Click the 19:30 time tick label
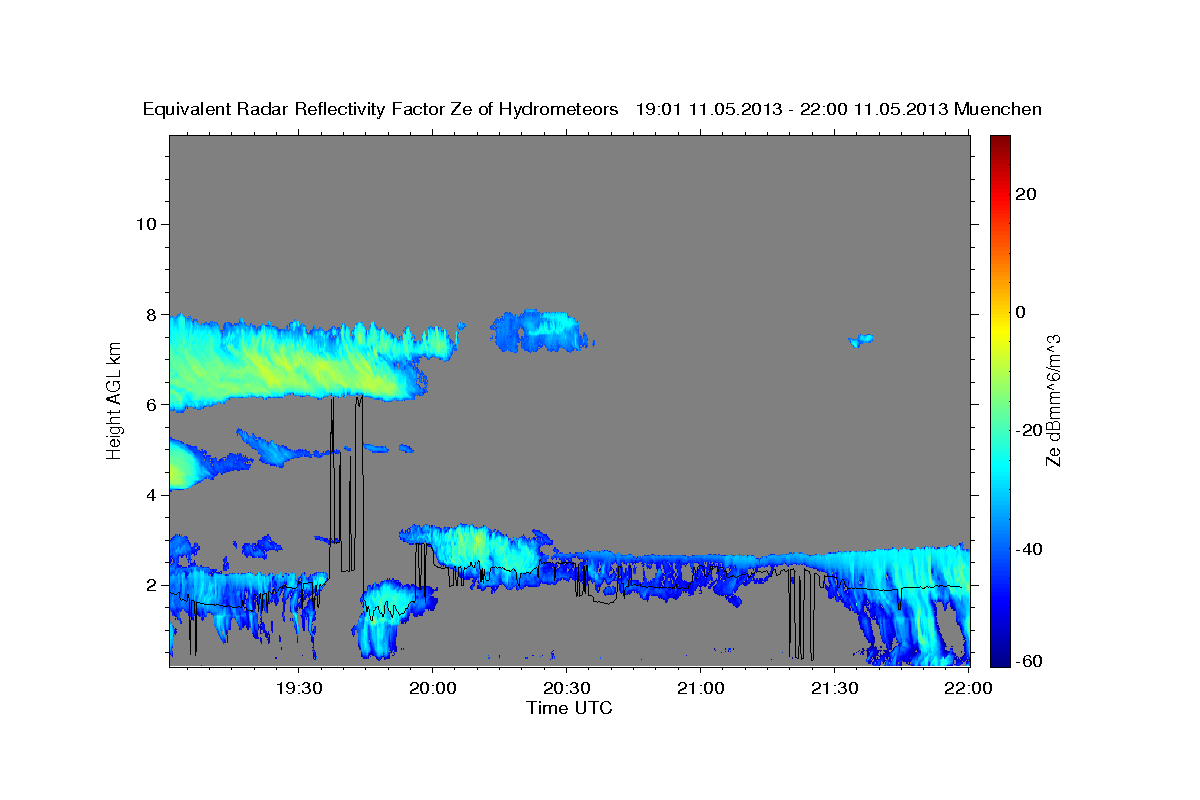Image resolution: width=1200 pixels, height=800 pixels. (299, 689)
